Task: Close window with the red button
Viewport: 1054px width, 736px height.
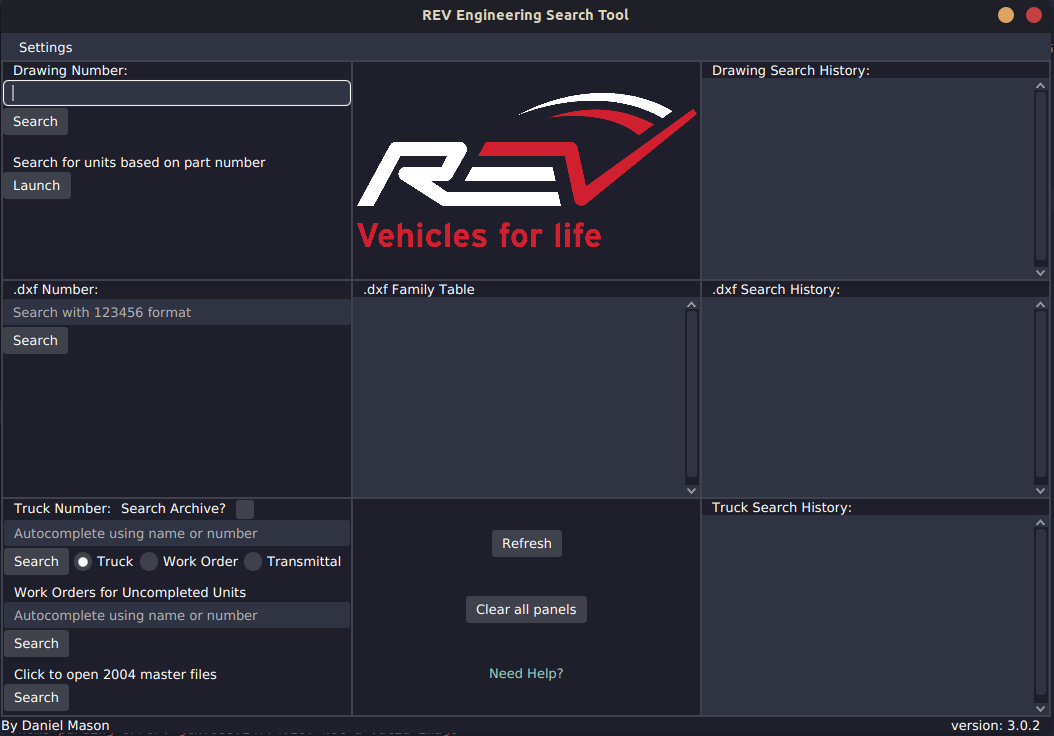Action: pyautogui.click(x=1034, y=15)
